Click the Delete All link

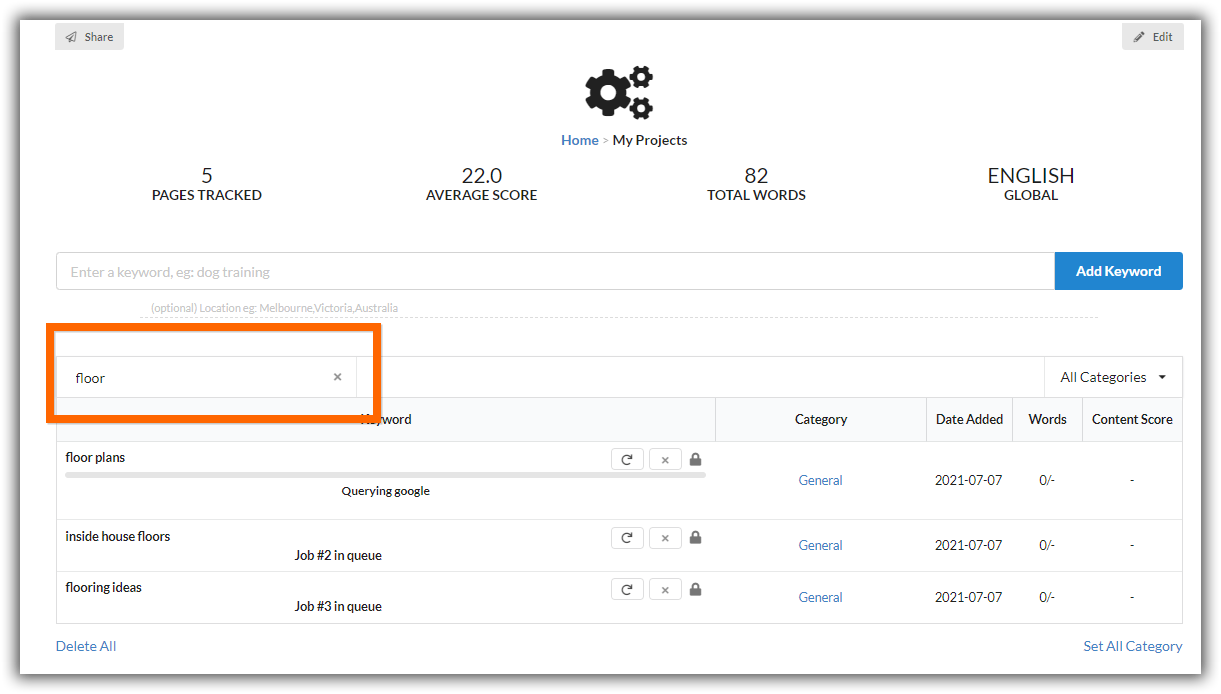click(x=86, y=646)
